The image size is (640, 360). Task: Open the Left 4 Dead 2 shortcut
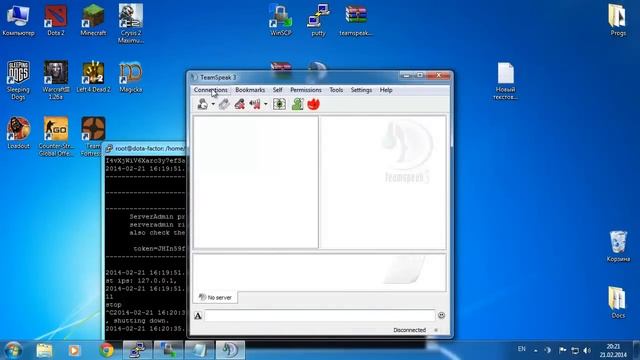93,77
